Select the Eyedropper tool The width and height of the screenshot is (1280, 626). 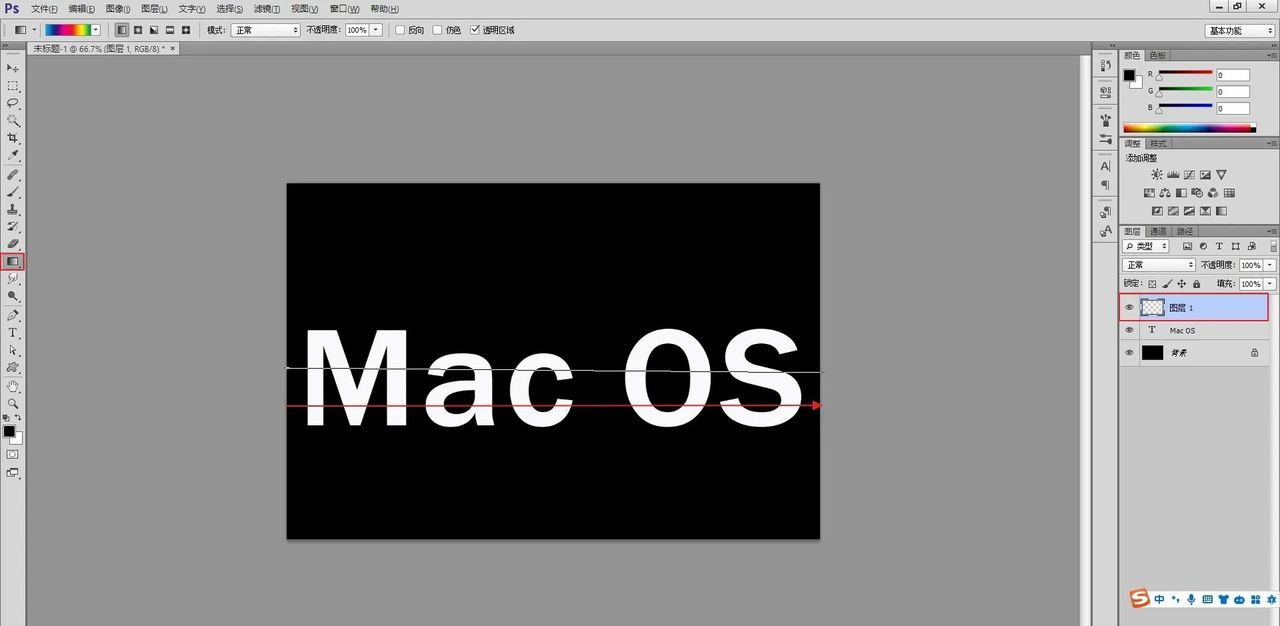point(13,156)
